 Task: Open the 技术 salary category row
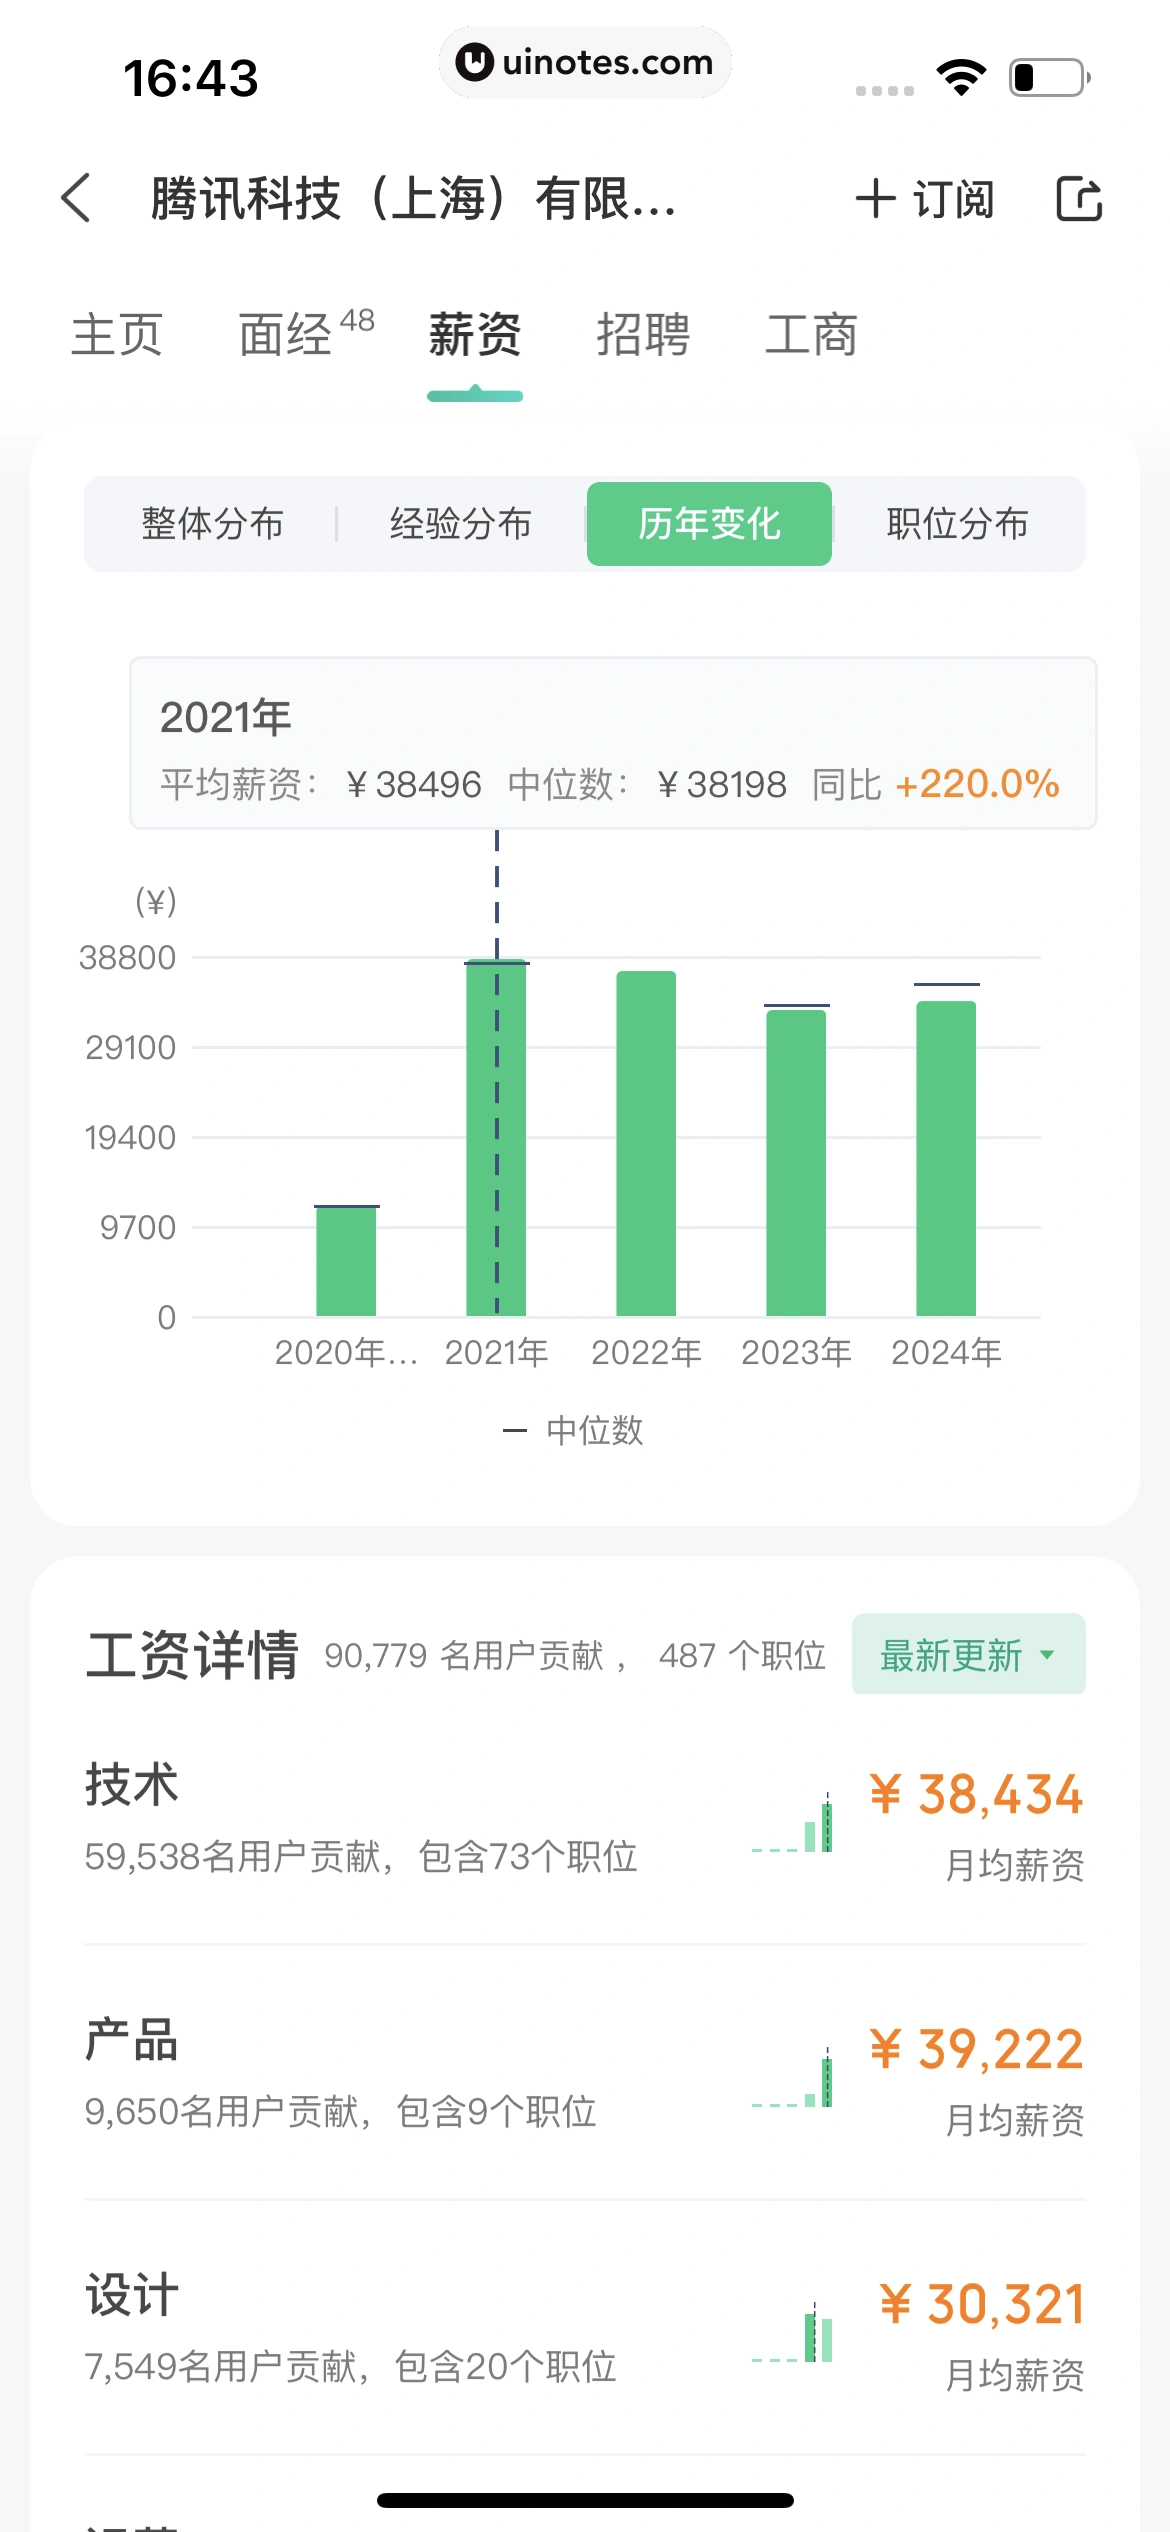click(585, 1823)
